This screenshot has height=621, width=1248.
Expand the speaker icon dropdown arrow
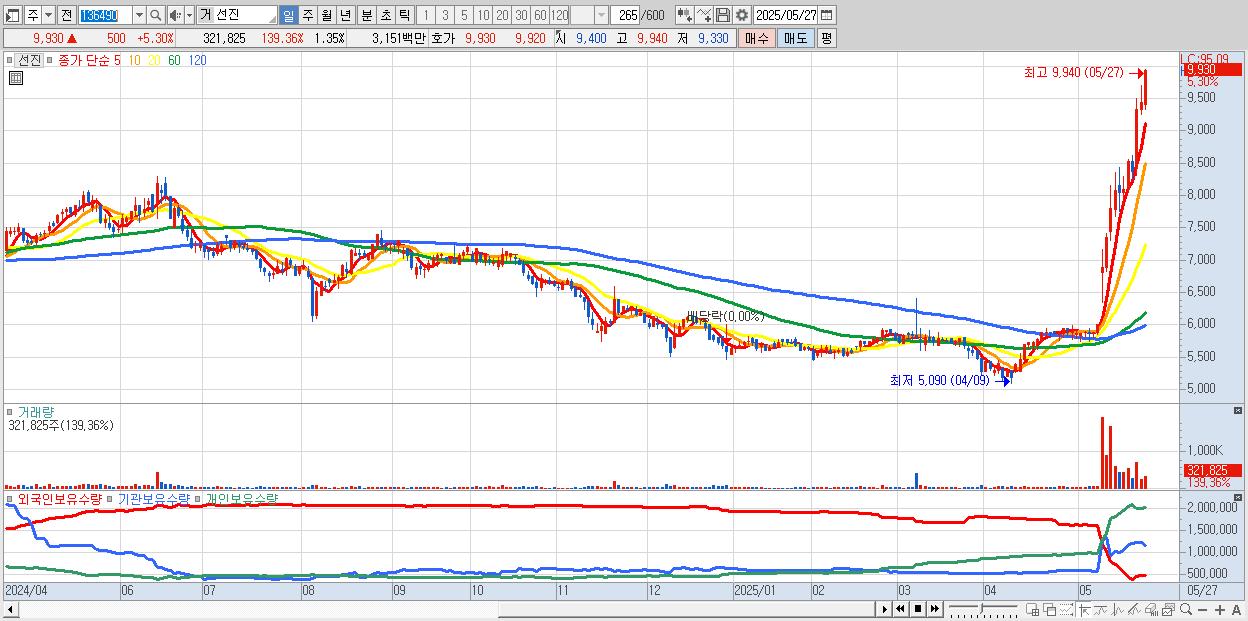(189, 15)
